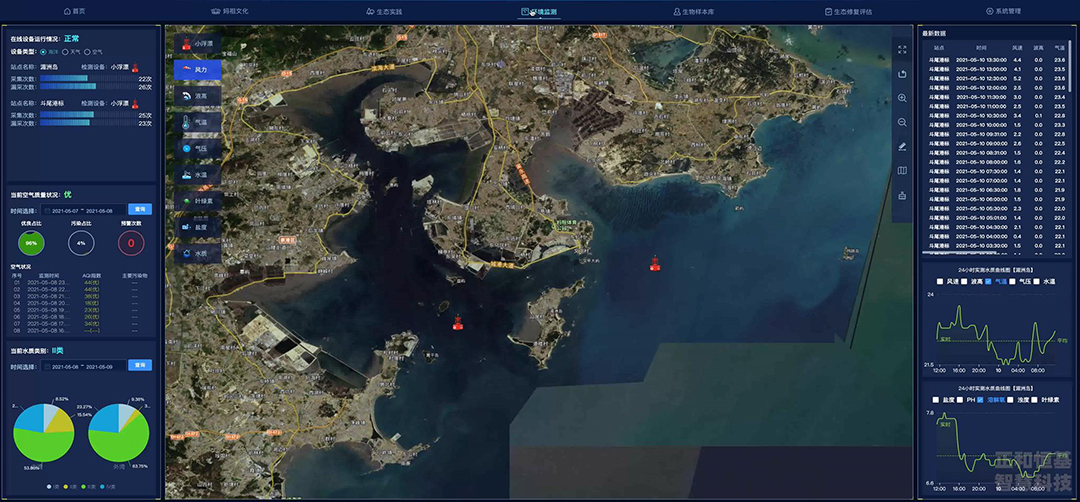Select the 小浮漂 buoy layer button
This screenshot has height=502, width=1080.
[x=197, y=44]
